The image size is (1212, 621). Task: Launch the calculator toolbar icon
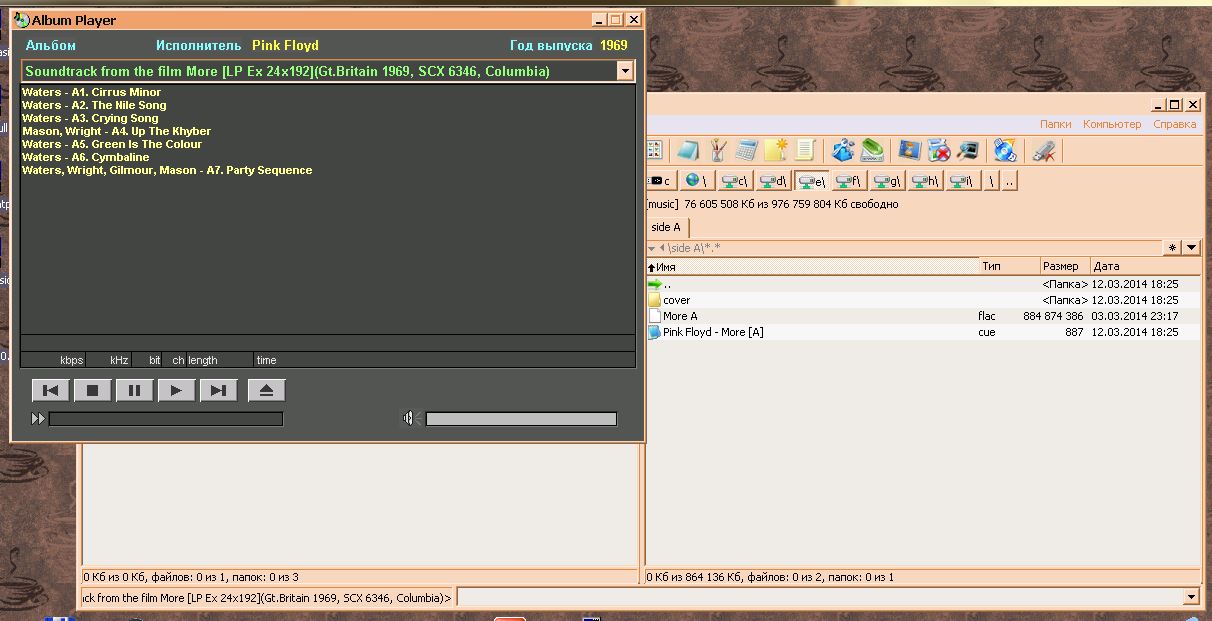tap(746, 150)
